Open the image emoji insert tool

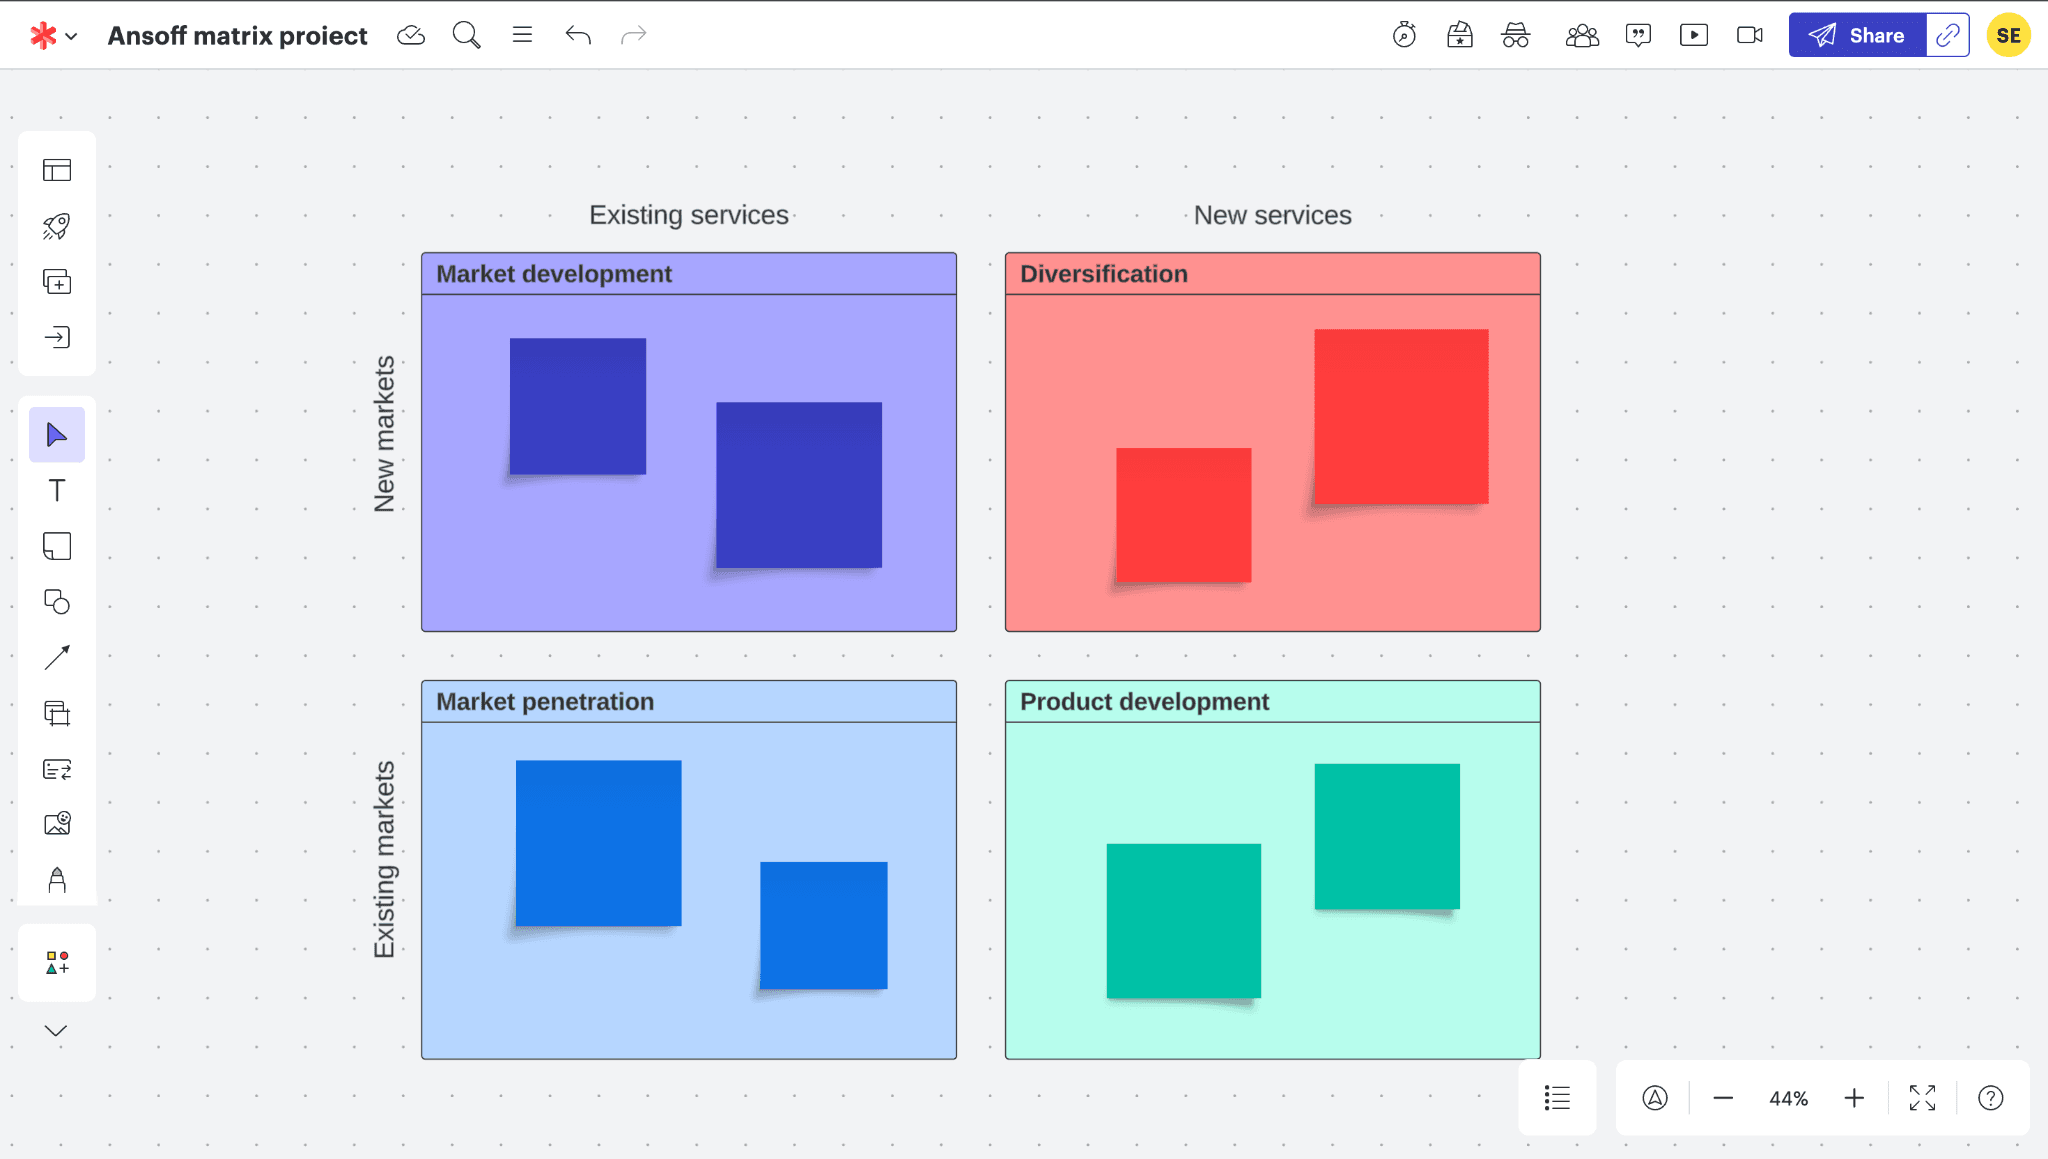click(x=57, y=824)
